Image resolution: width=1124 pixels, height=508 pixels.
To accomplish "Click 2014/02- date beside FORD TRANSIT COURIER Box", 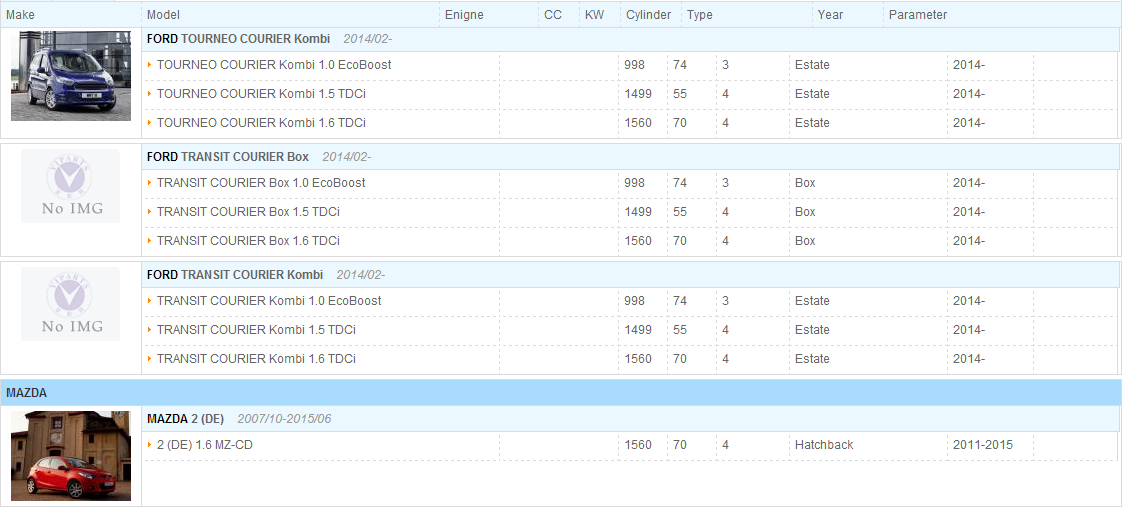I will coord(347,157).
